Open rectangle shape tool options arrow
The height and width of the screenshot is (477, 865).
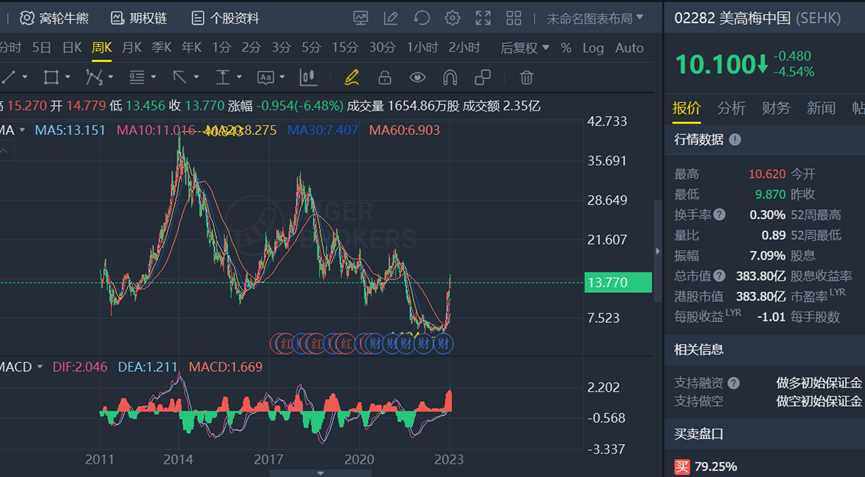[x=67, y=77]
